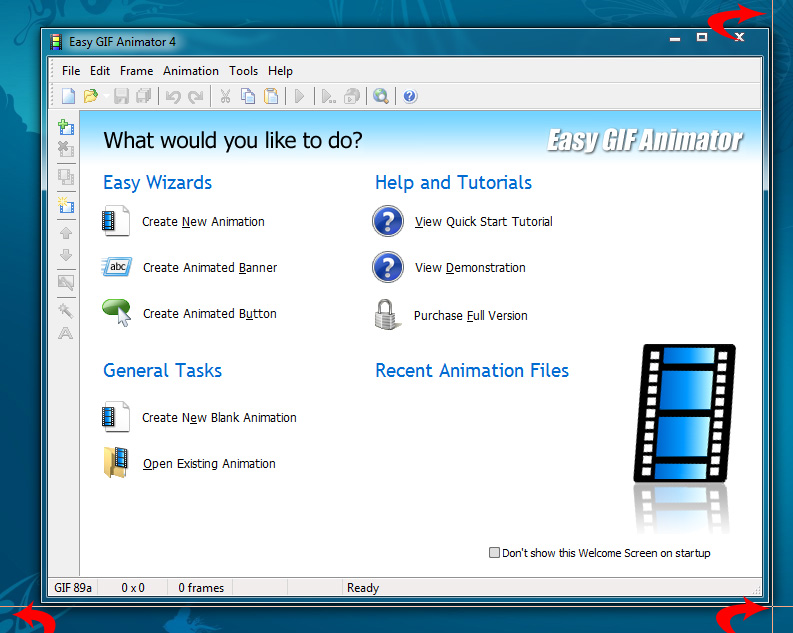The image size is (793, 633).
Task: Click the Delete Frame X sidebar icon
Action: coord(66,149)
